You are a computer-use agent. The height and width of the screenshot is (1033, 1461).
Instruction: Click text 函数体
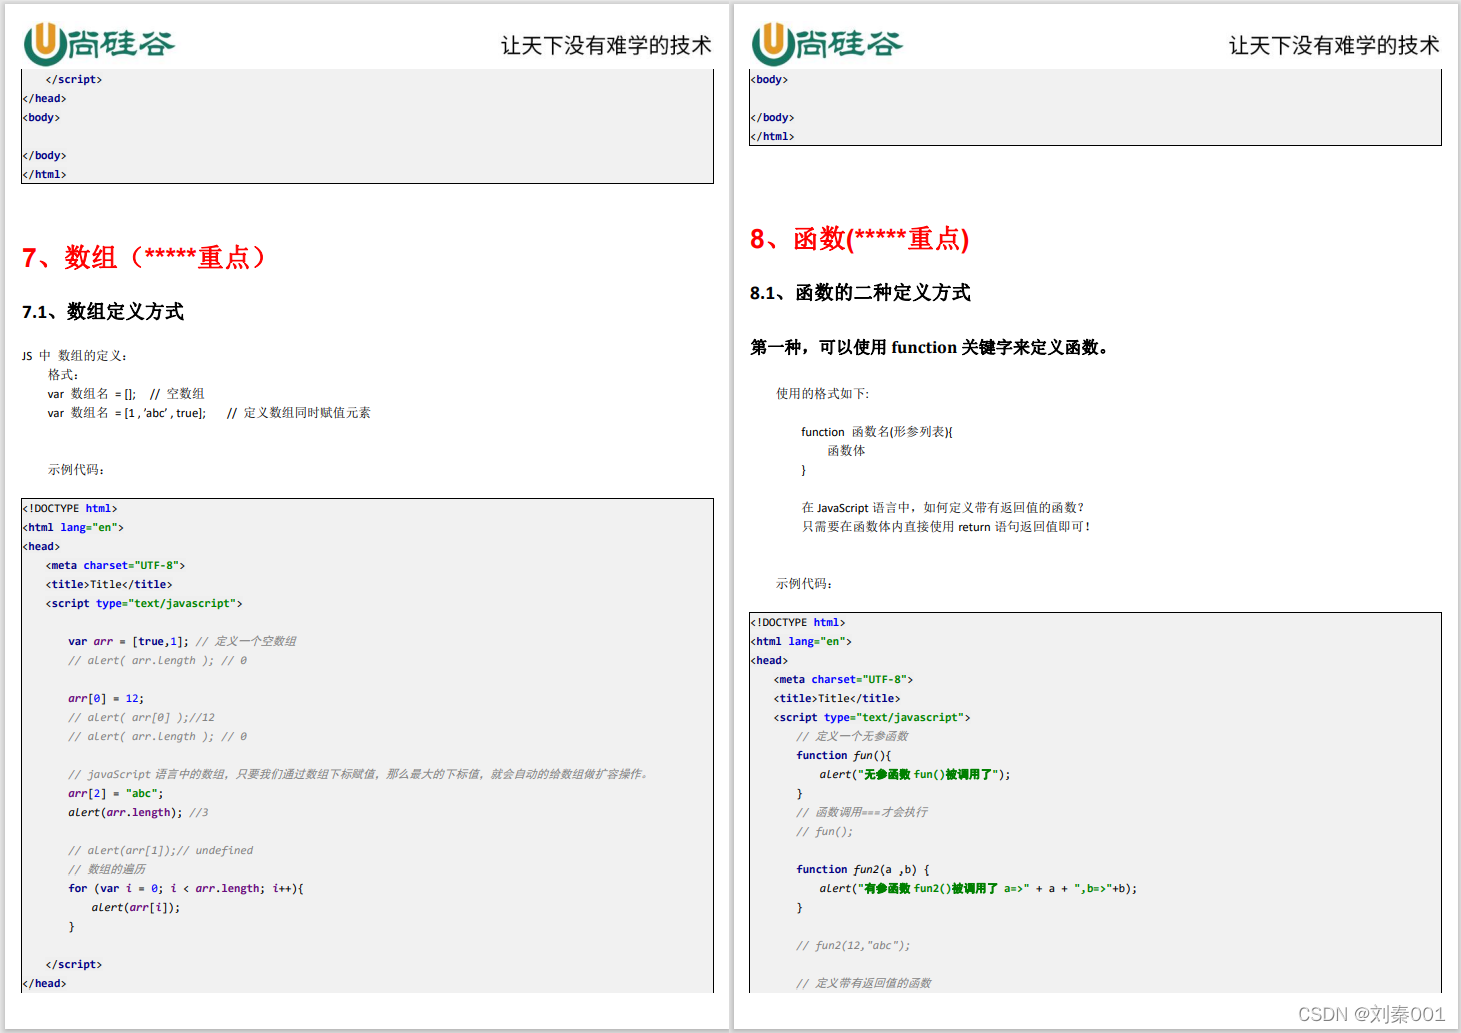[846, 451]
